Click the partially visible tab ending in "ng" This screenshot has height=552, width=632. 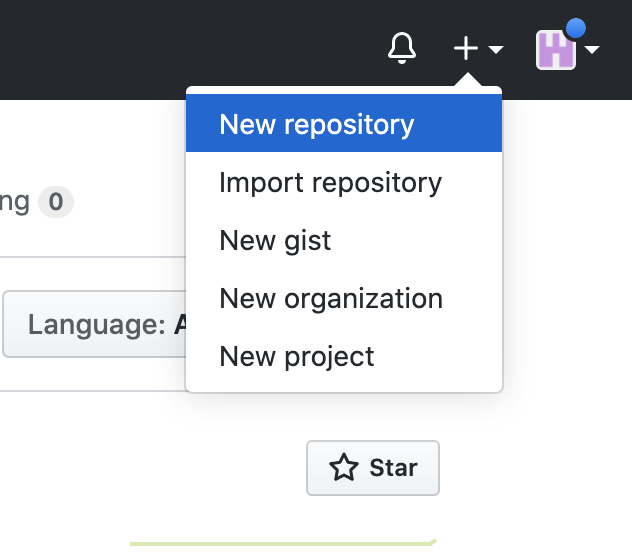pyautogui.click(x=14, y=203)
